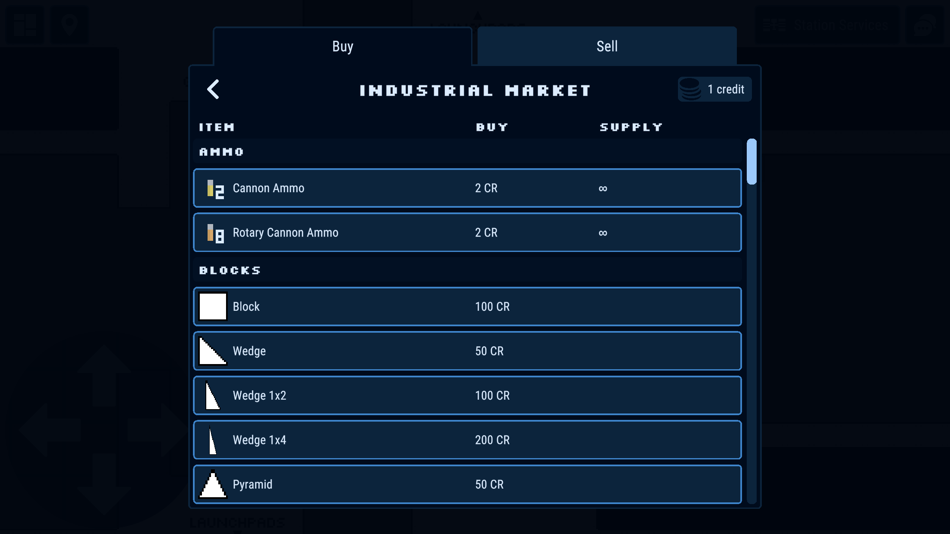Screen dimensions: 950x534
Task: Switch to the Sell tab
Action: (606, 46)
